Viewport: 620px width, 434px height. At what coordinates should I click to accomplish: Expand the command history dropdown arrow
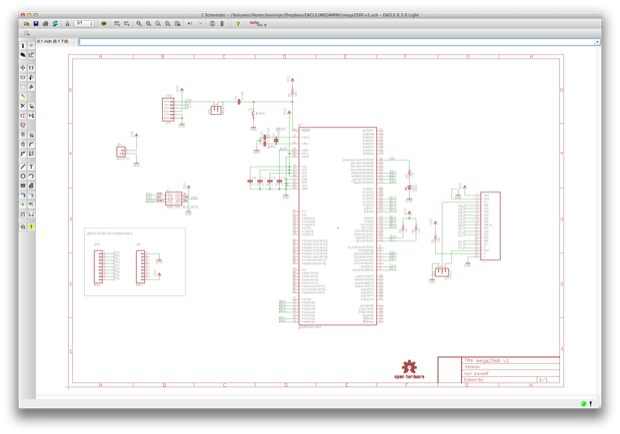[x=597, y=42]
